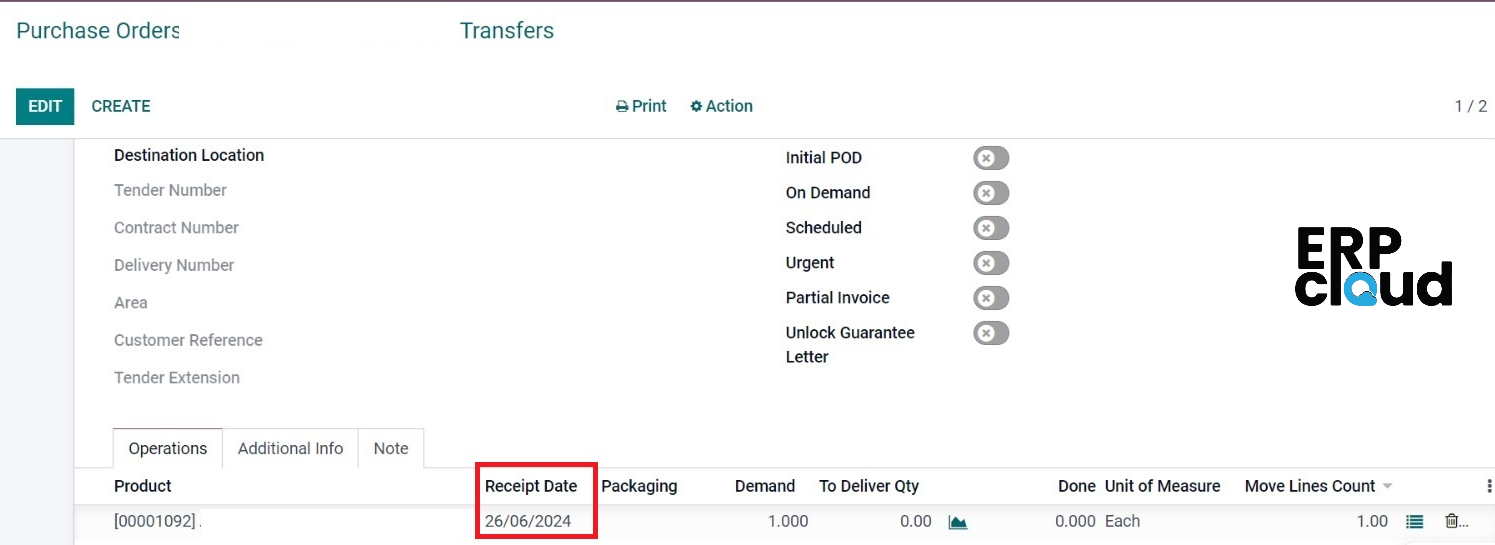The height and width of the screenshot is (545, 1495).
Task: Click the 1 / 2 record pager
Action: (1470, 107)
